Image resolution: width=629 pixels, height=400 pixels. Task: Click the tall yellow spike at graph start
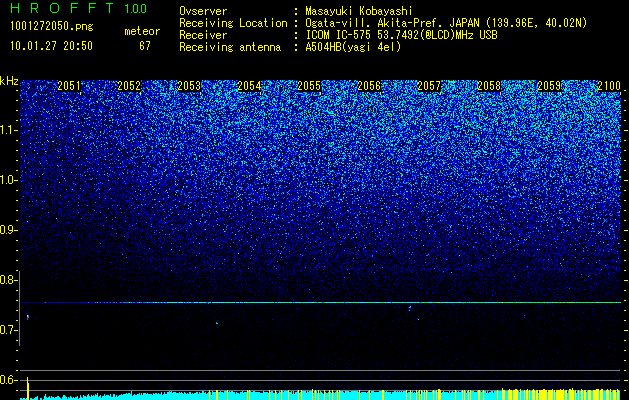point(28,388)
